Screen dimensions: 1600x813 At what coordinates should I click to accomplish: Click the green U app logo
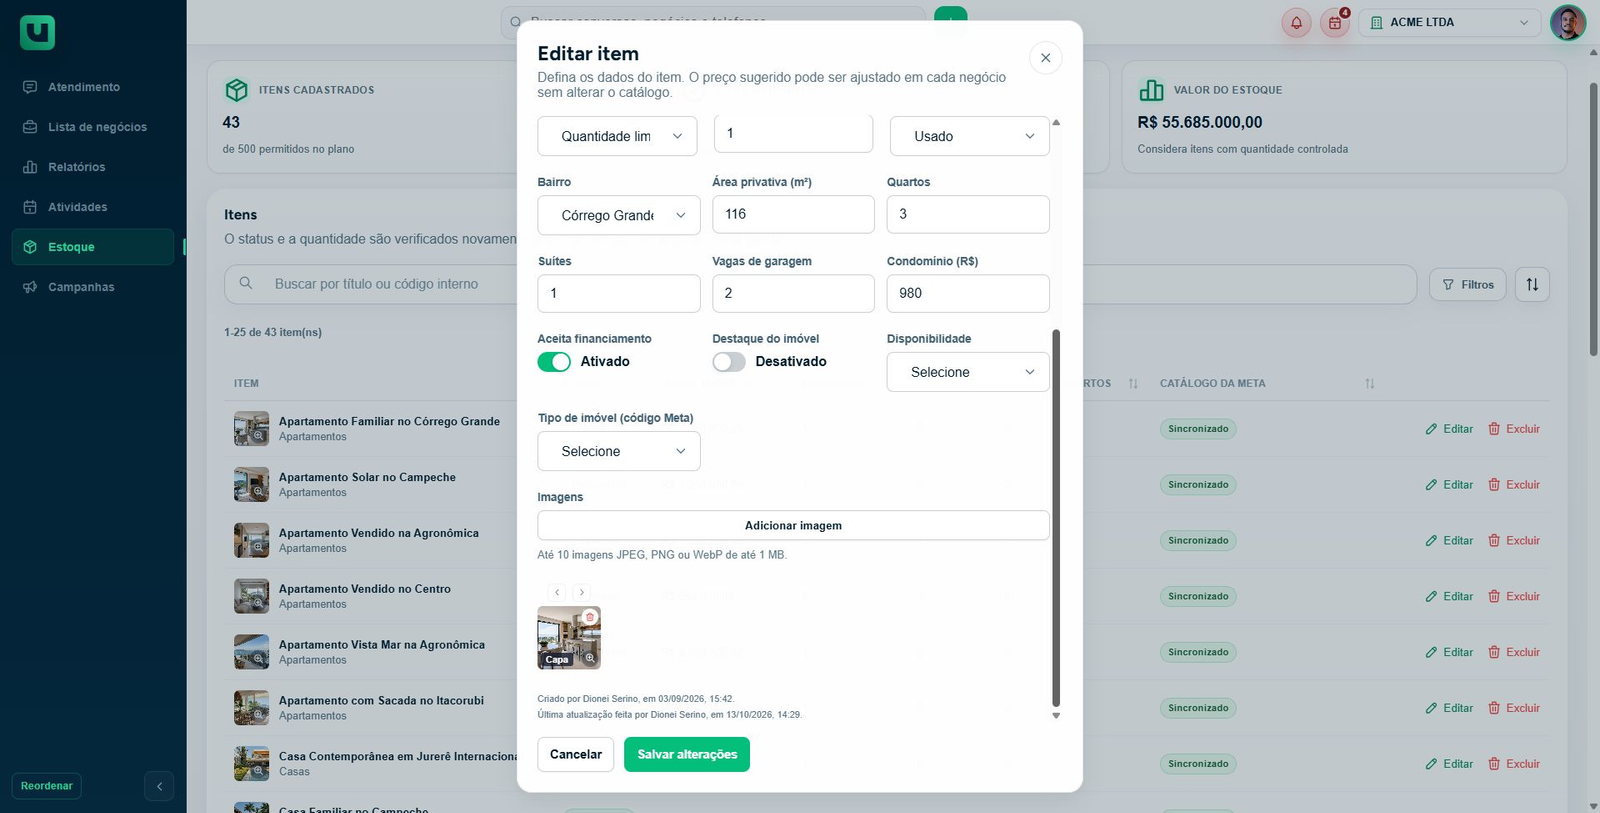click(x=37, y=33)
